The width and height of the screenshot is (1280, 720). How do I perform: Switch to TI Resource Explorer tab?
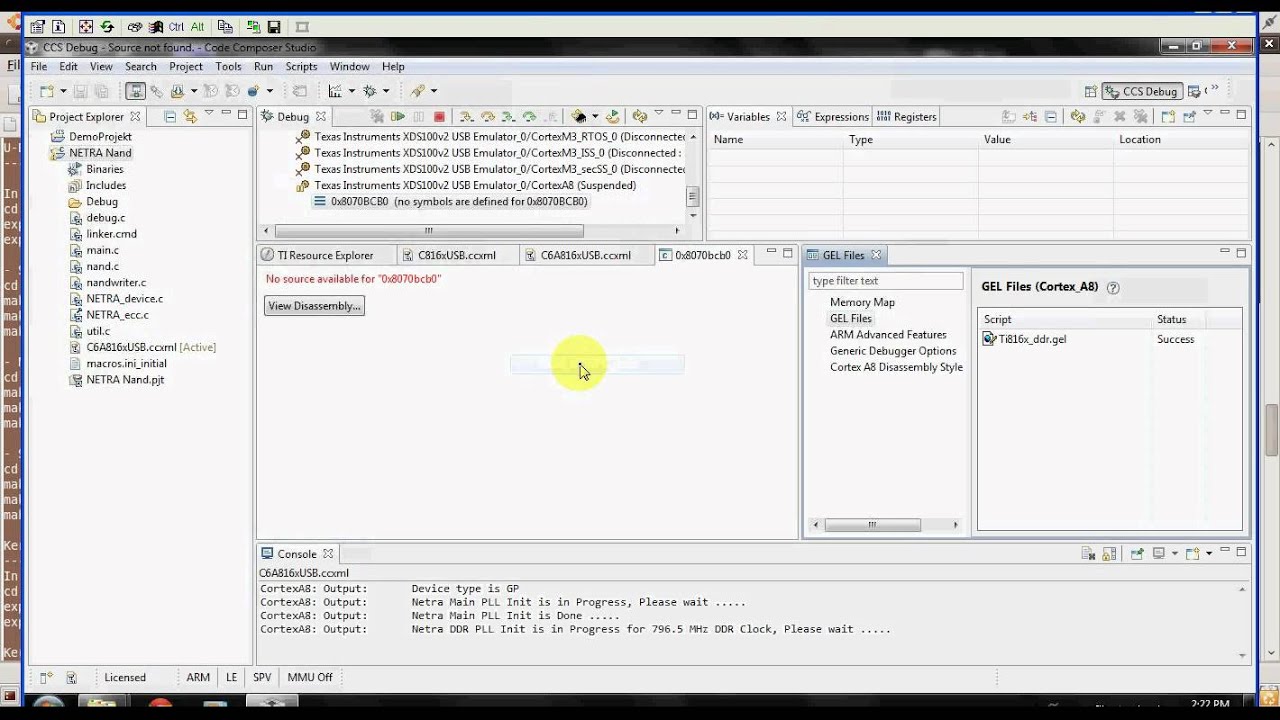(x=317, y=255)
